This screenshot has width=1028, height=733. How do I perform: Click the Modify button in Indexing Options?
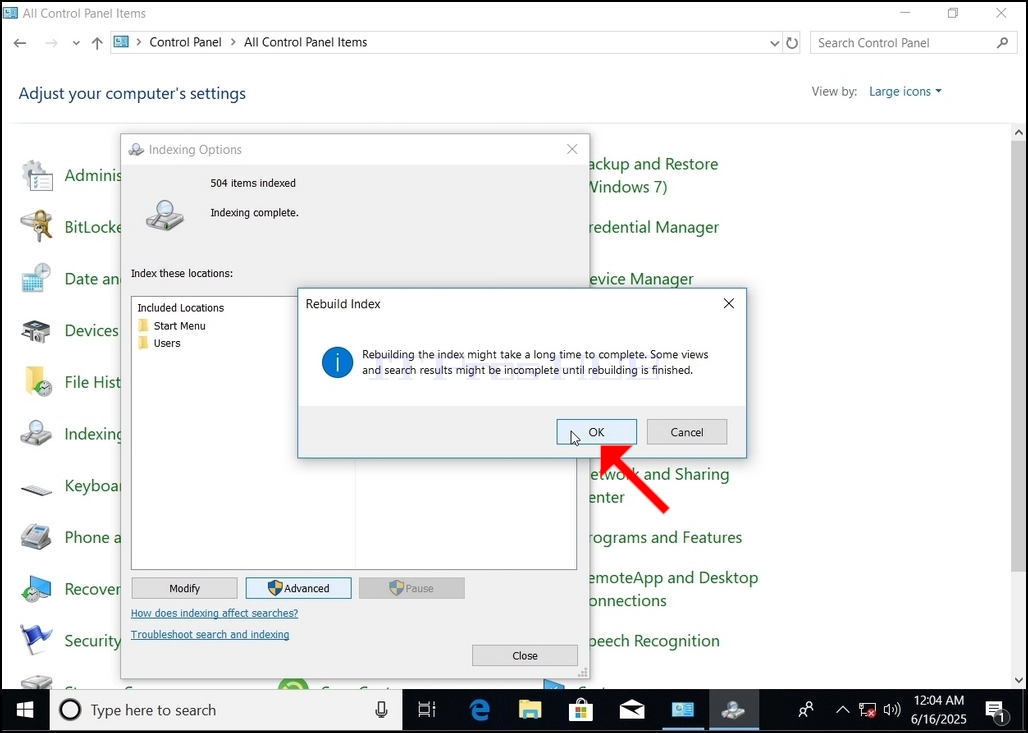(x=184, y=588)
